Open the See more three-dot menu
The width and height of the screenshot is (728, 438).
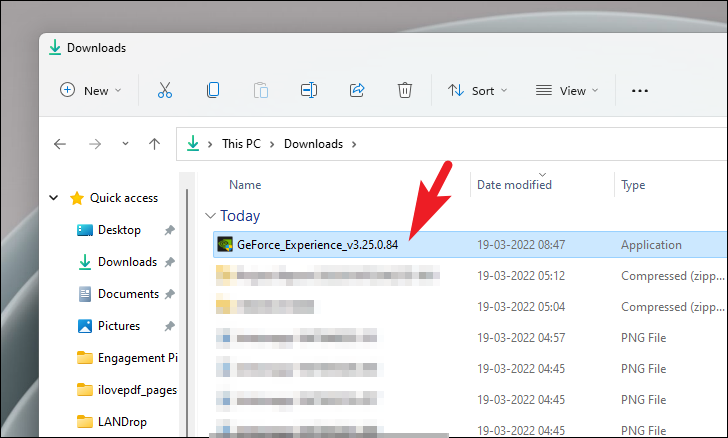click(x=640, y=91)
